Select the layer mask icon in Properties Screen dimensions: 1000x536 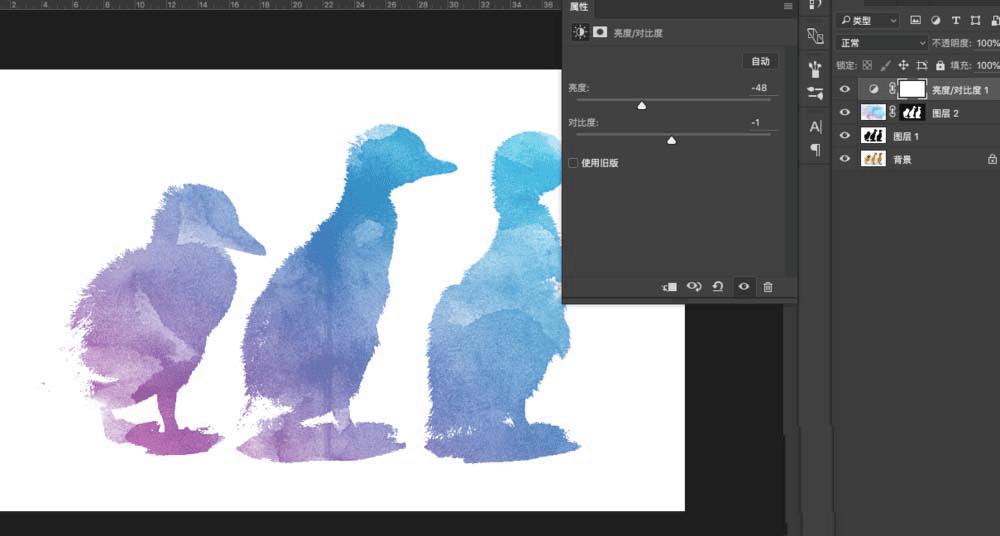point(600,32)
